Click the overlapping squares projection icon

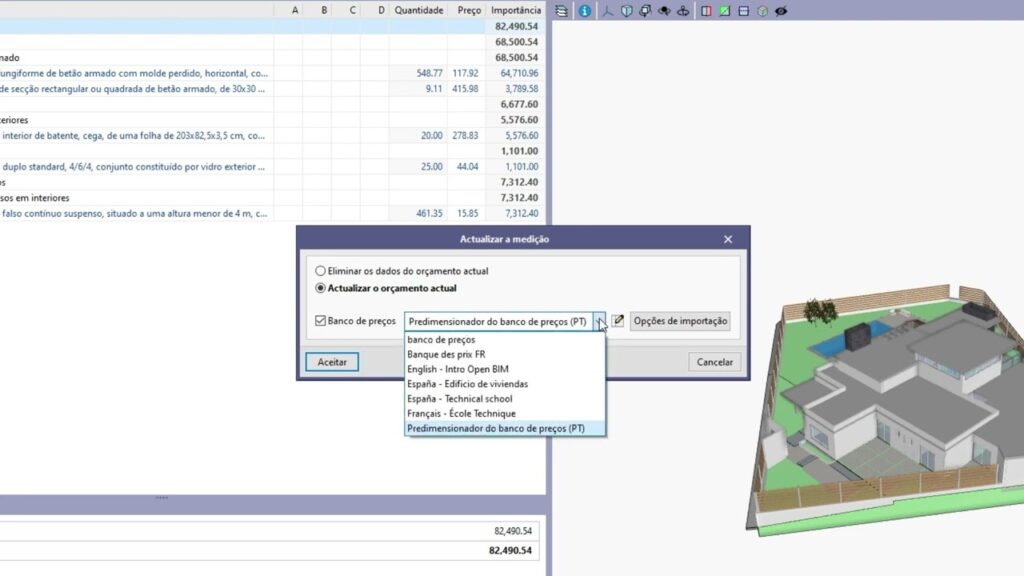(645, 11)
